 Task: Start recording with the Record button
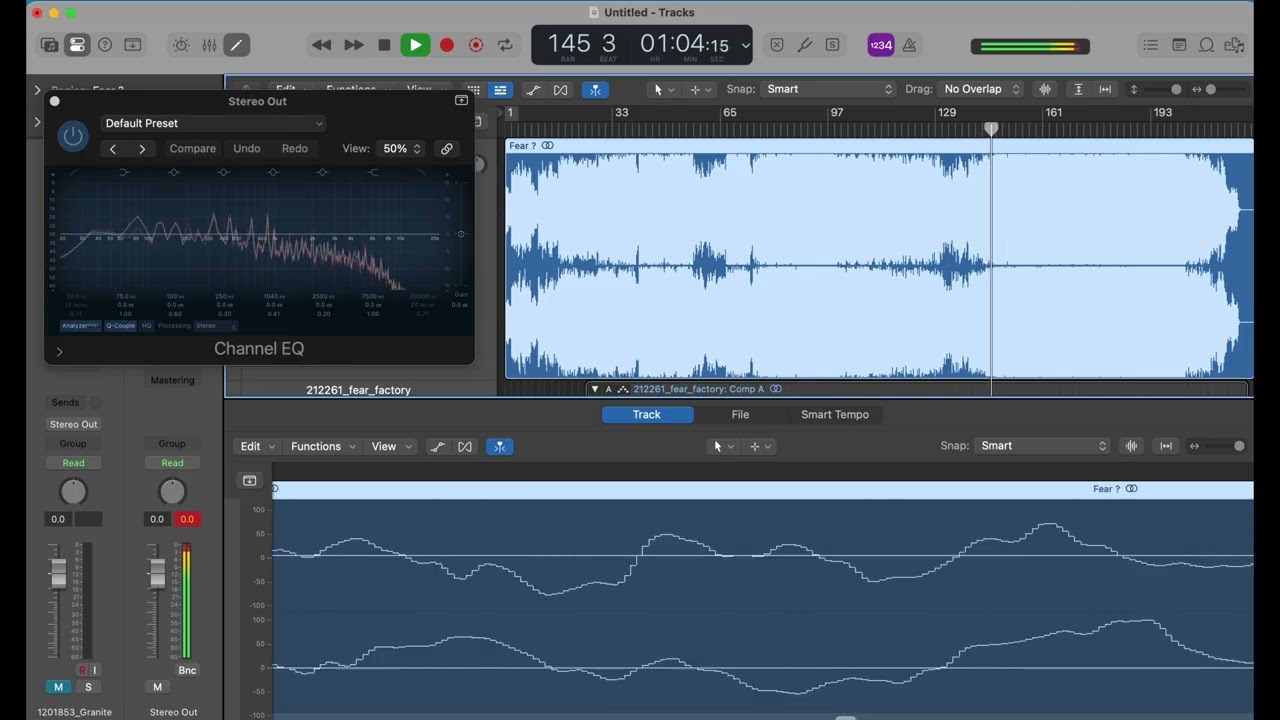pyautogui.click(x=447, y=45)
